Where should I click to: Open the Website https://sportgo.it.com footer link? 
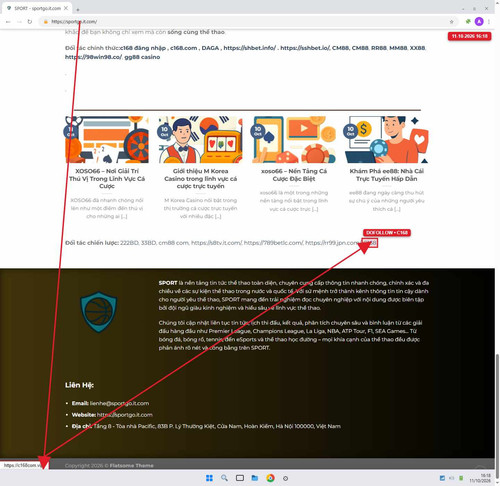(125, 415)
